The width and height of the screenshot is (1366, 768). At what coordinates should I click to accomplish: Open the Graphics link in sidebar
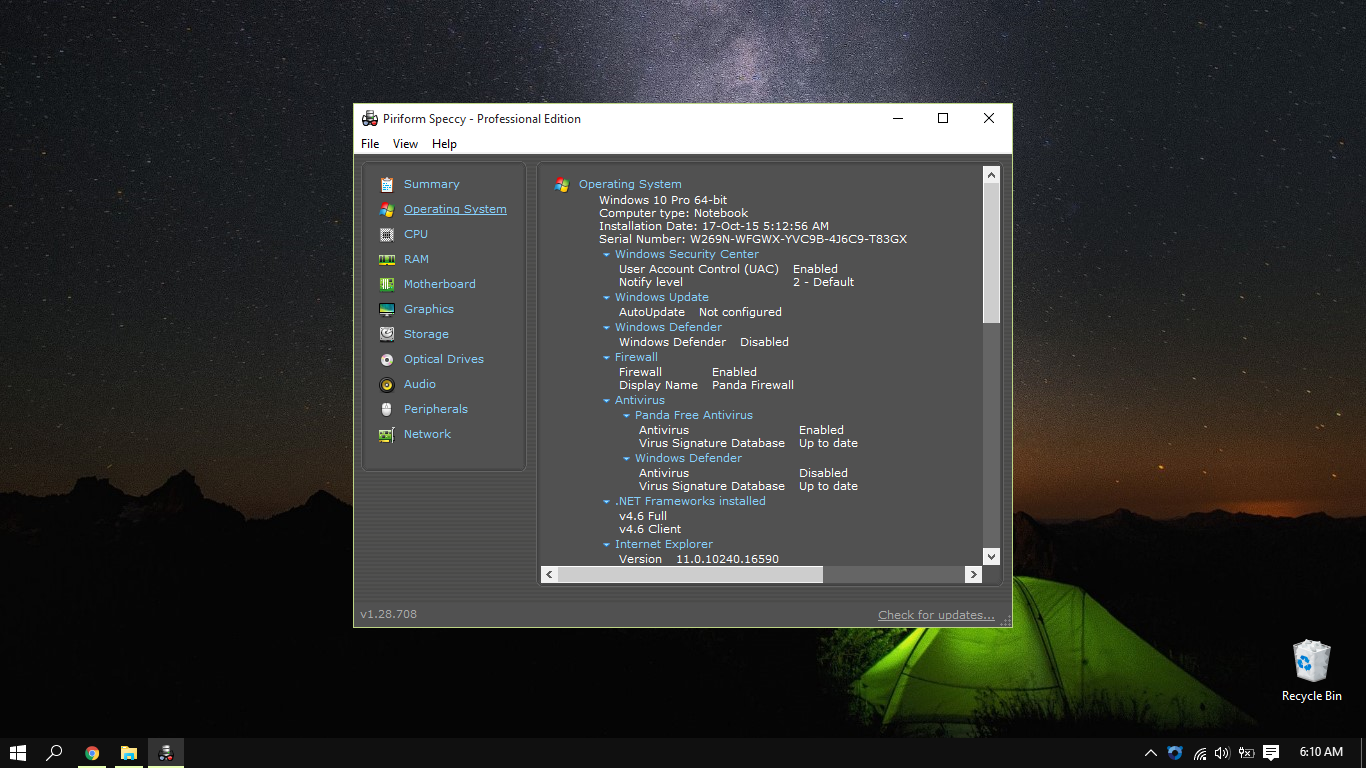coord(429,309)
